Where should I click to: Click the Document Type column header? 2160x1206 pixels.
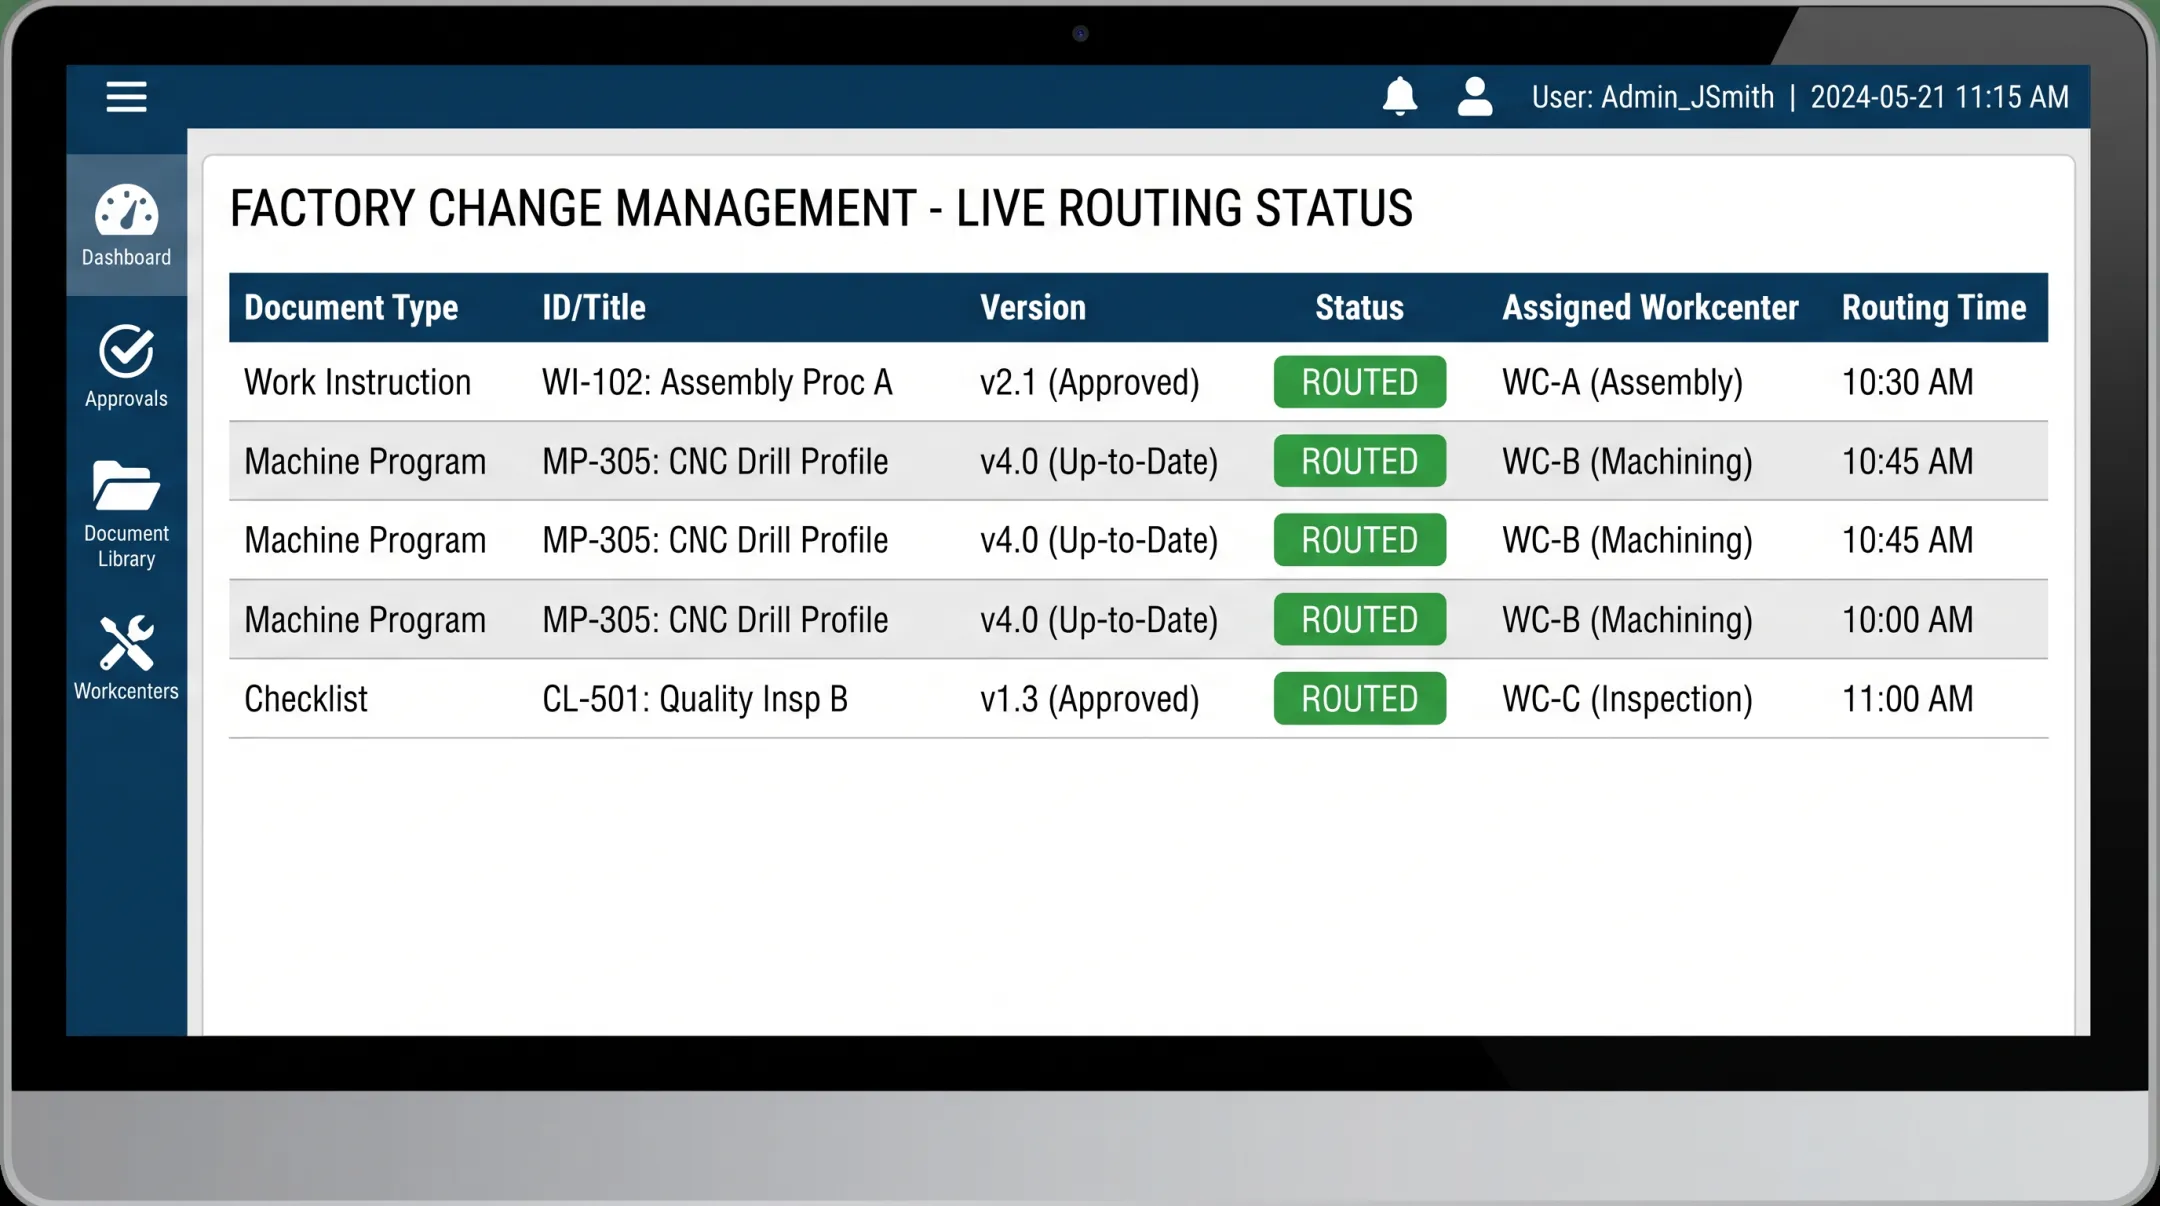tap(351, 307)
